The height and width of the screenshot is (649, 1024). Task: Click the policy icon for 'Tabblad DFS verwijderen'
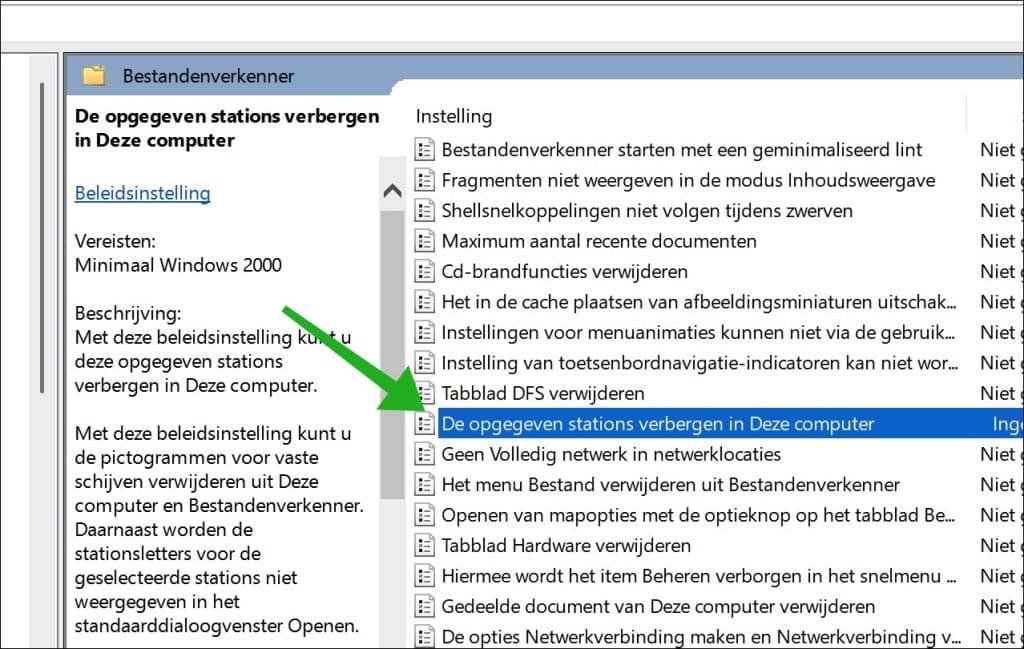(424, 393)
